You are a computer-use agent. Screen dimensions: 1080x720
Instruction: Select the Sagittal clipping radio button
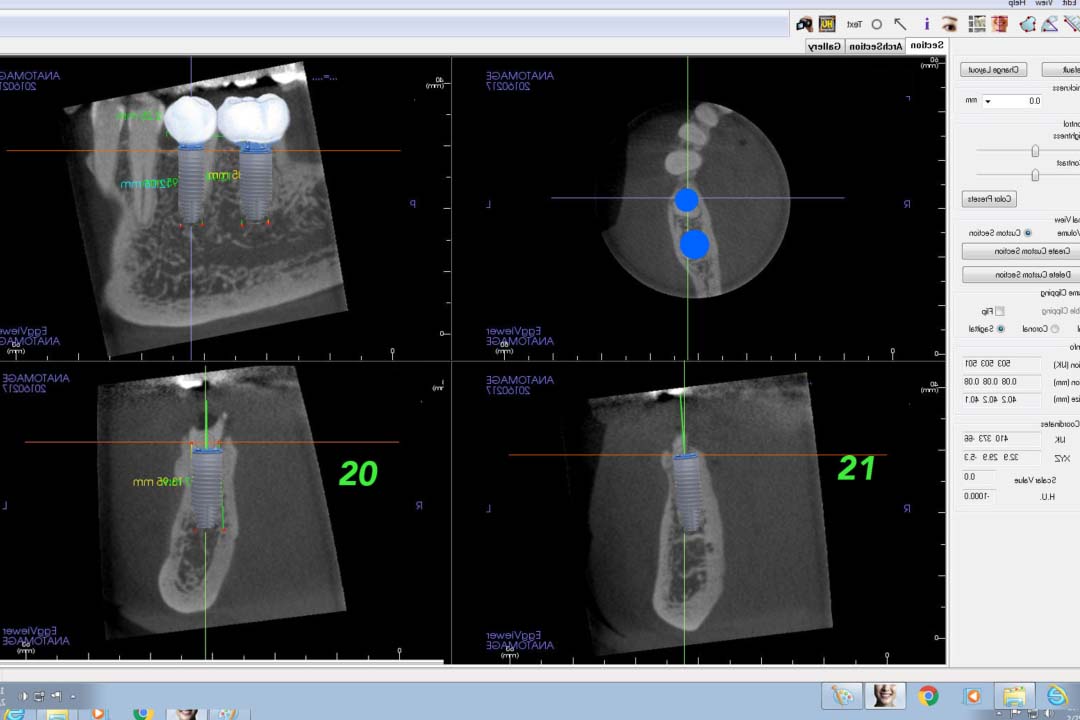coord(1001,329)
